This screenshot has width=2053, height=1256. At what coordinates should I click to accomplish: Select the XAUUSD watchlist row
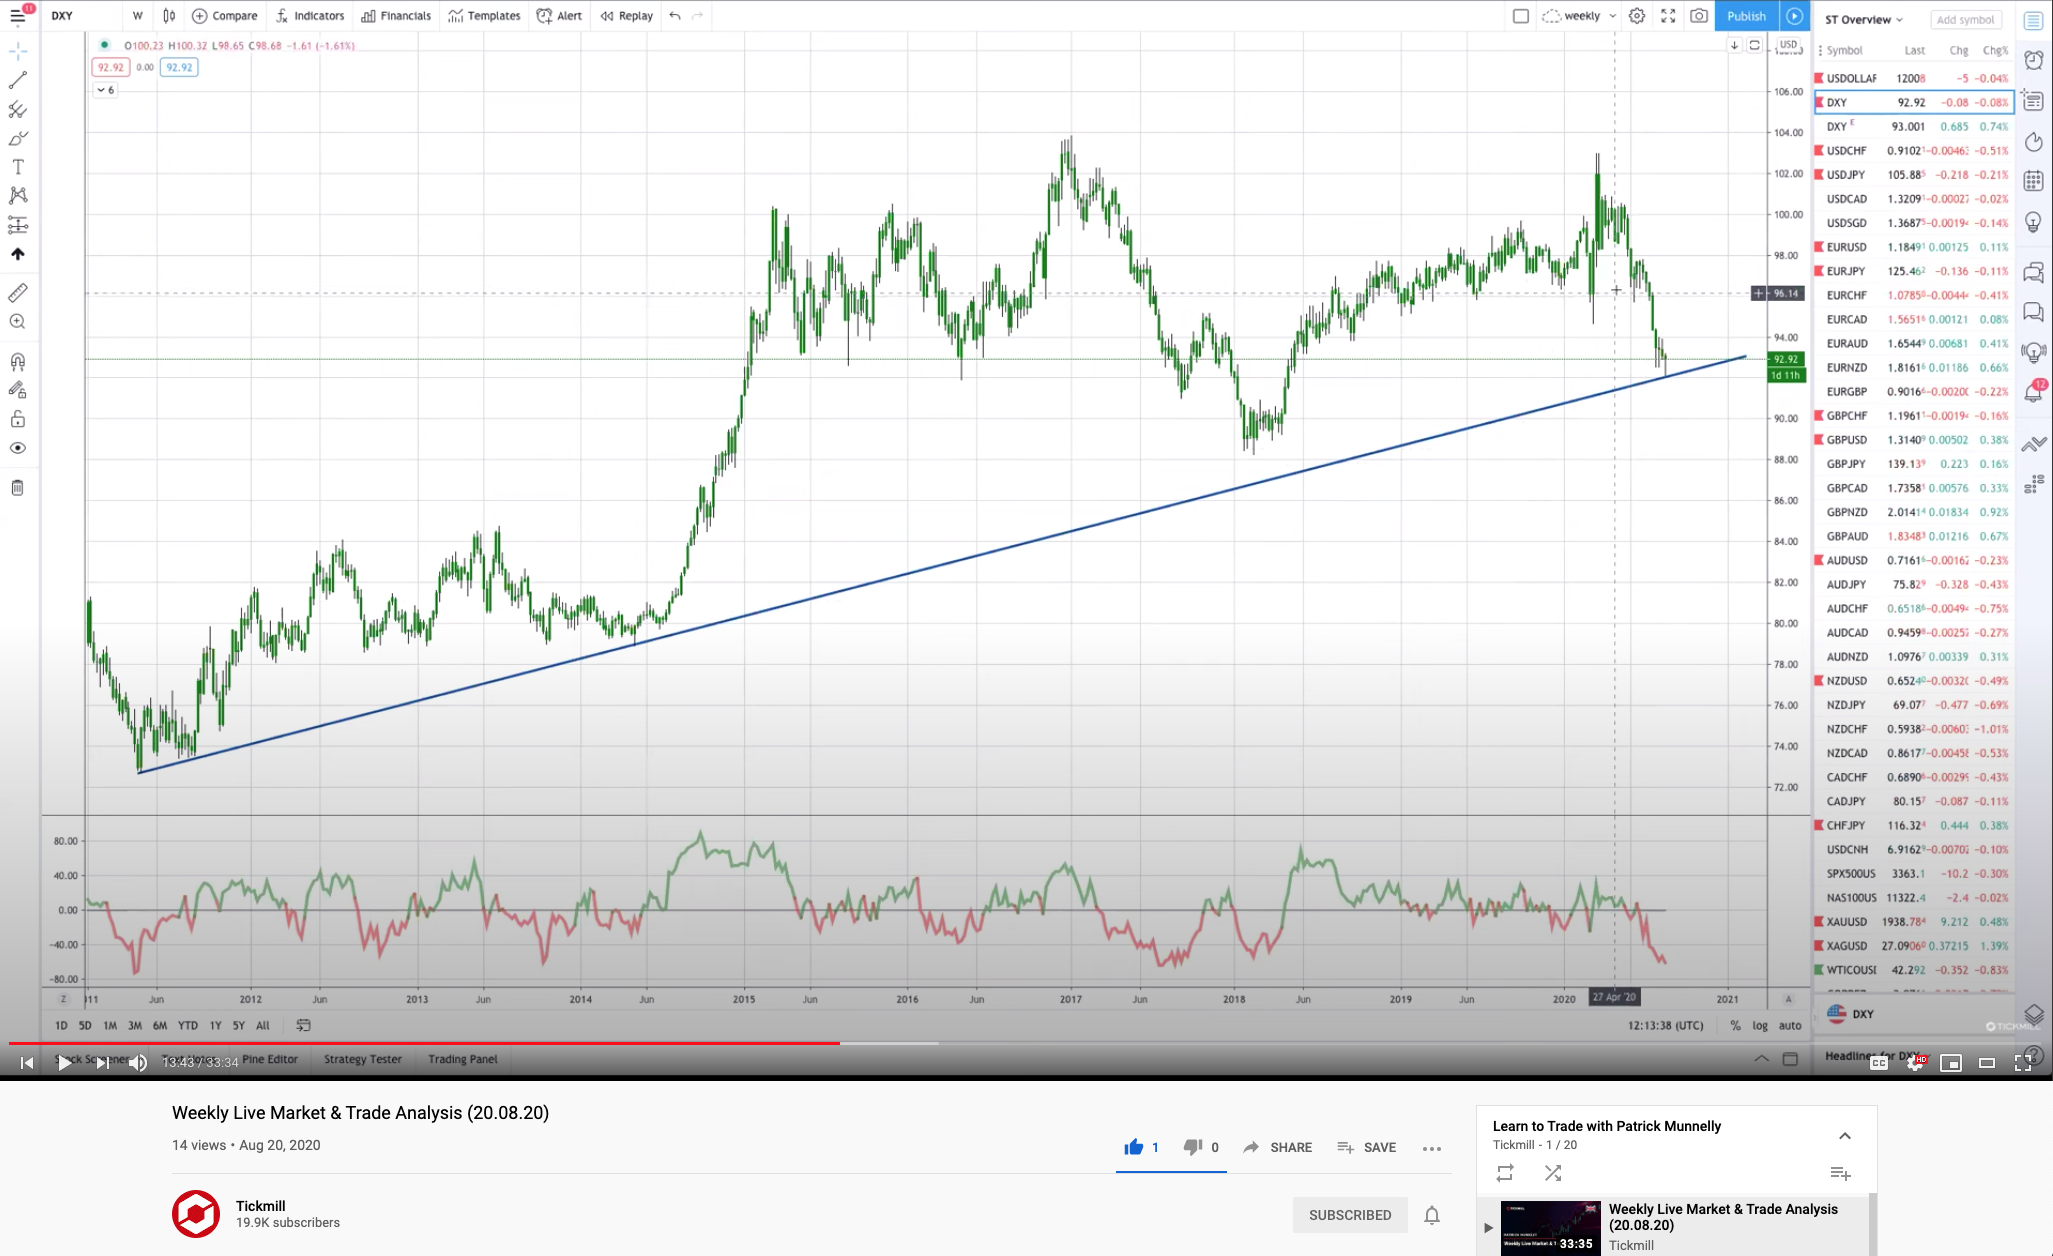point(1914,922)
